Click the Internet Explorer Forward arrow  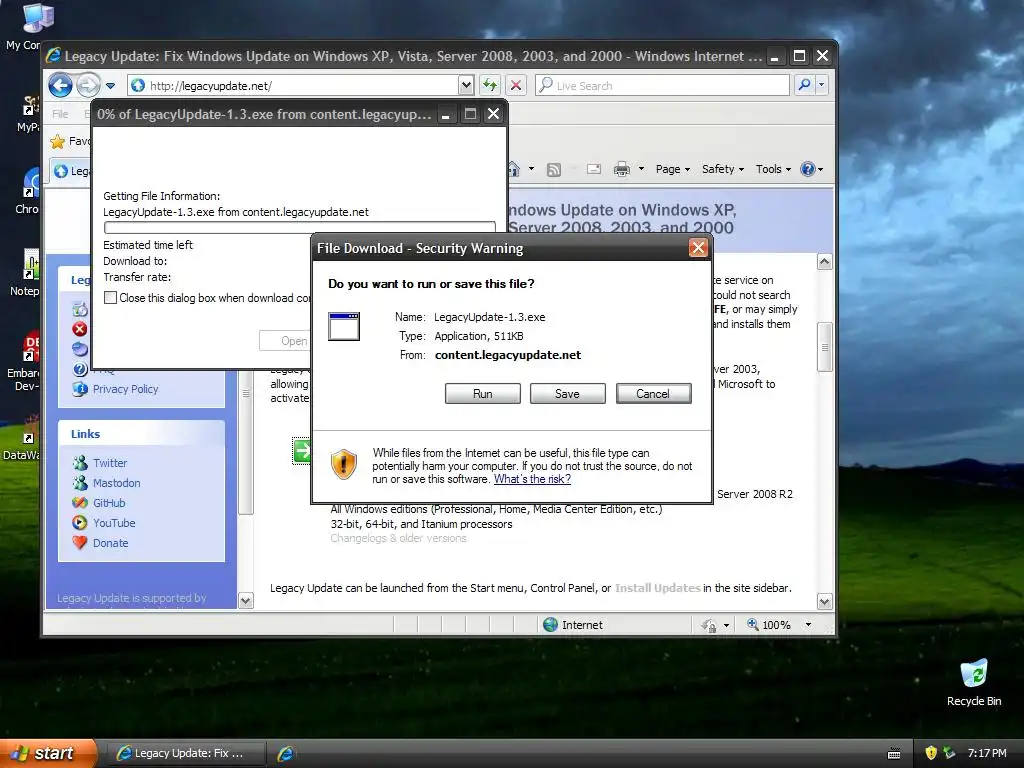point(88,86)
